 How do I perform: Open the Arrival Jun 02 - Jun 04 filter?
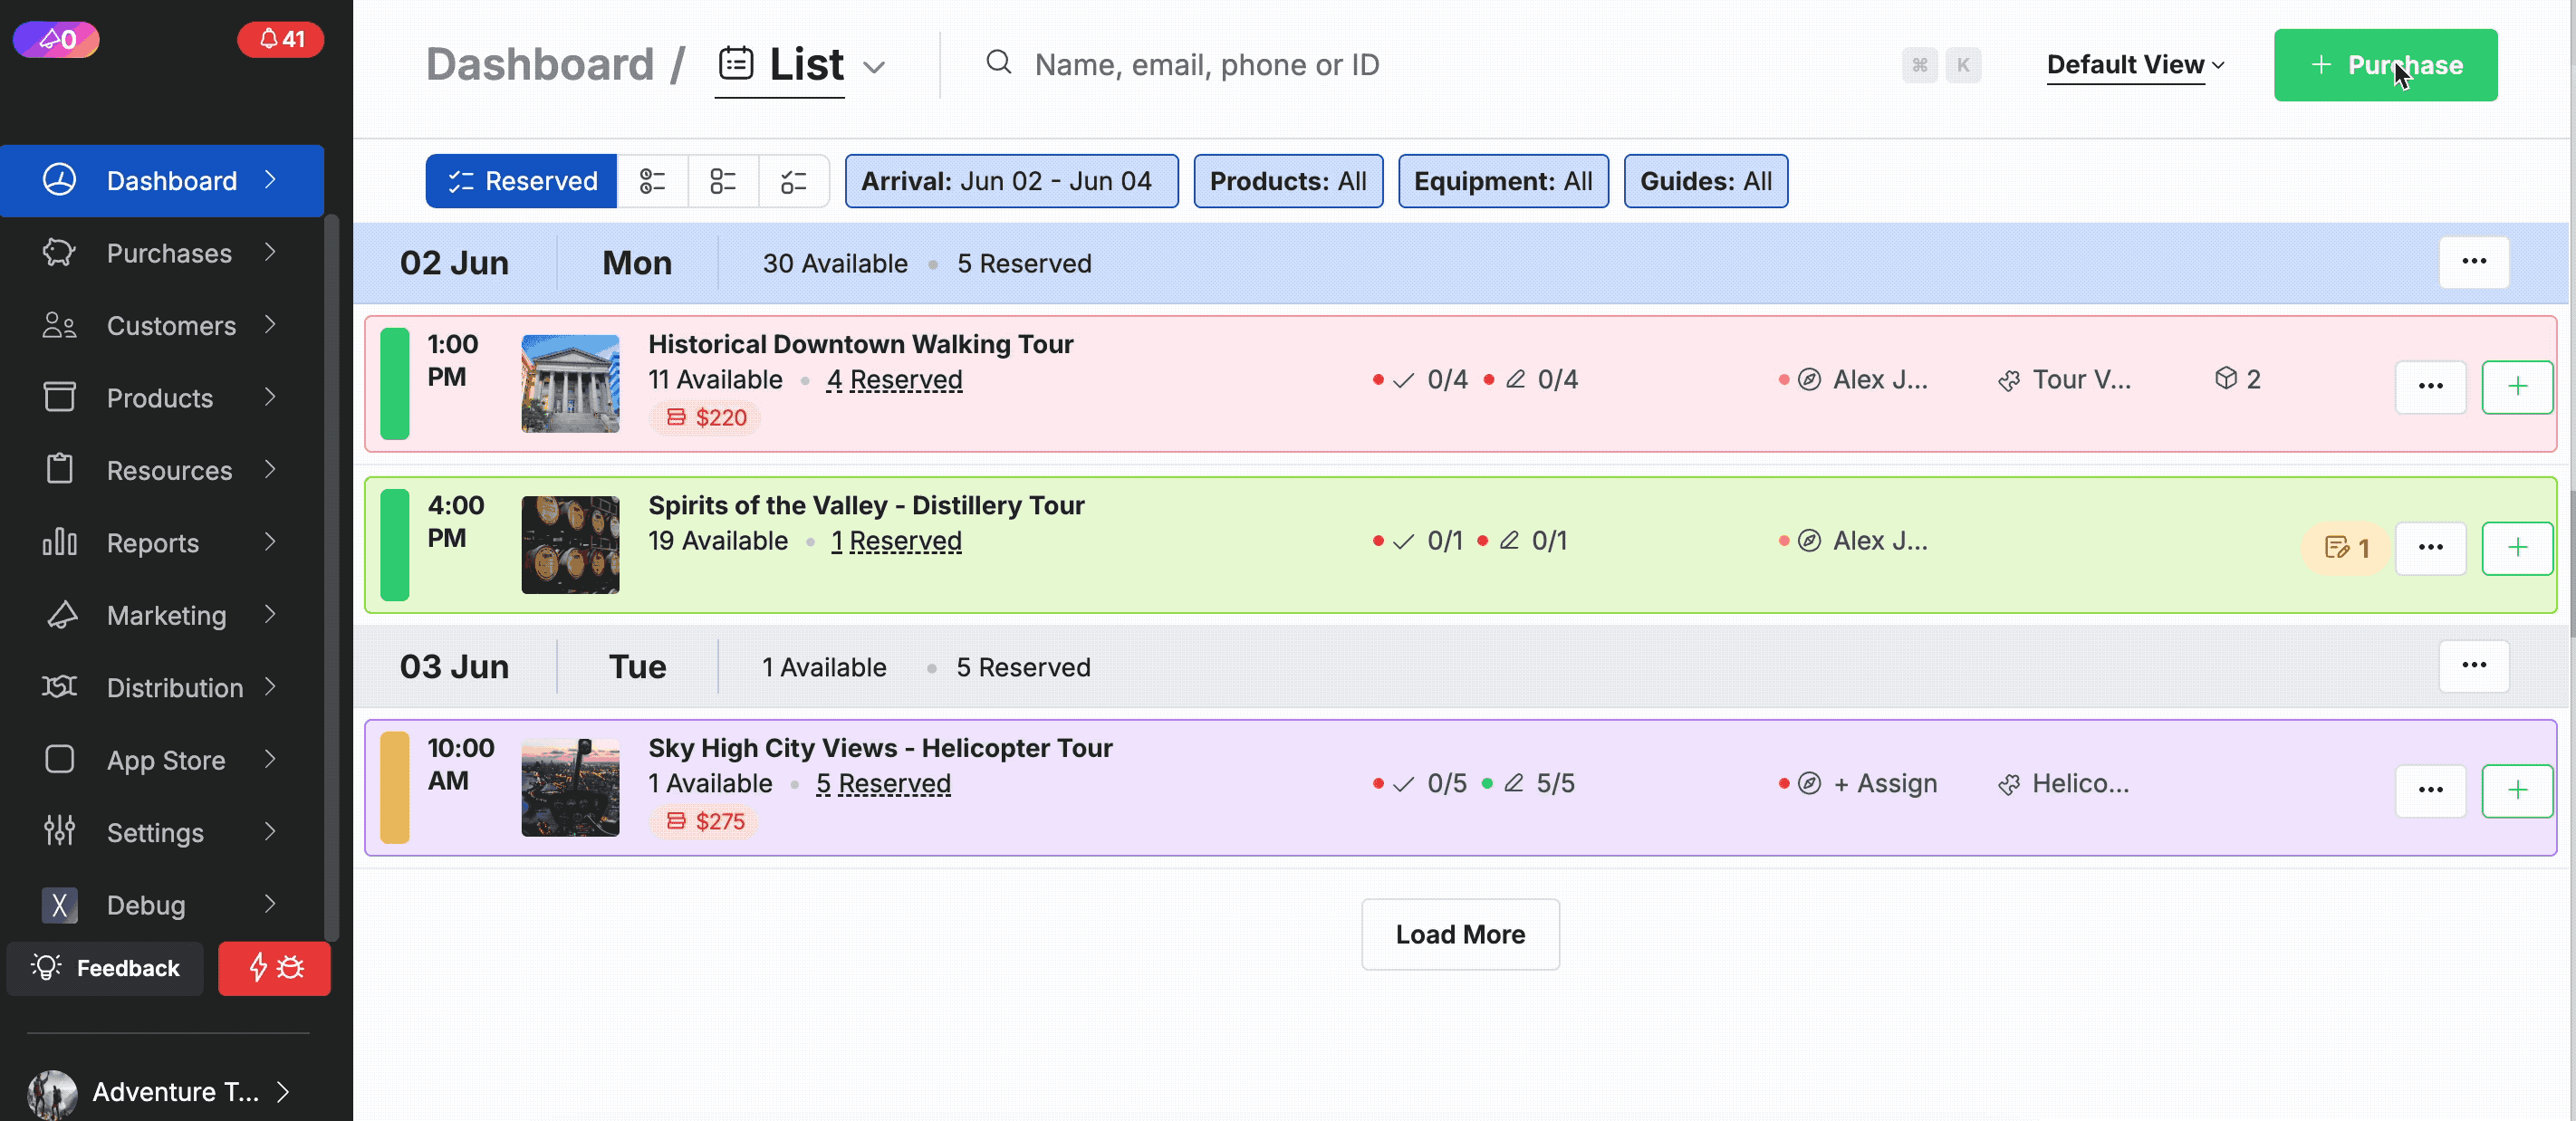click(1011, 181)
